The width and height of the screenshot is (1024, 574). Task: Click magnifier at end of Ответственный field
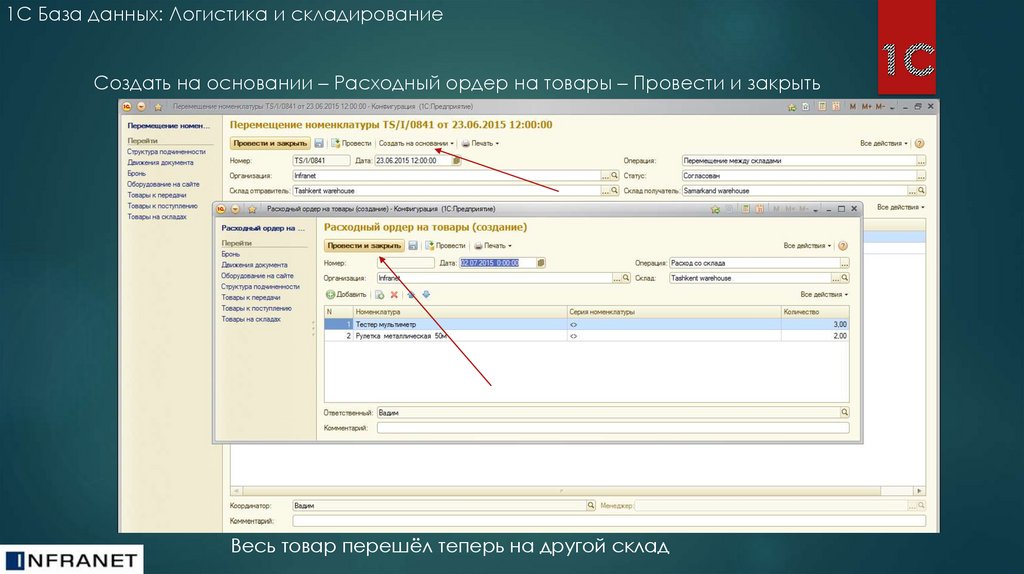point(844,412)
